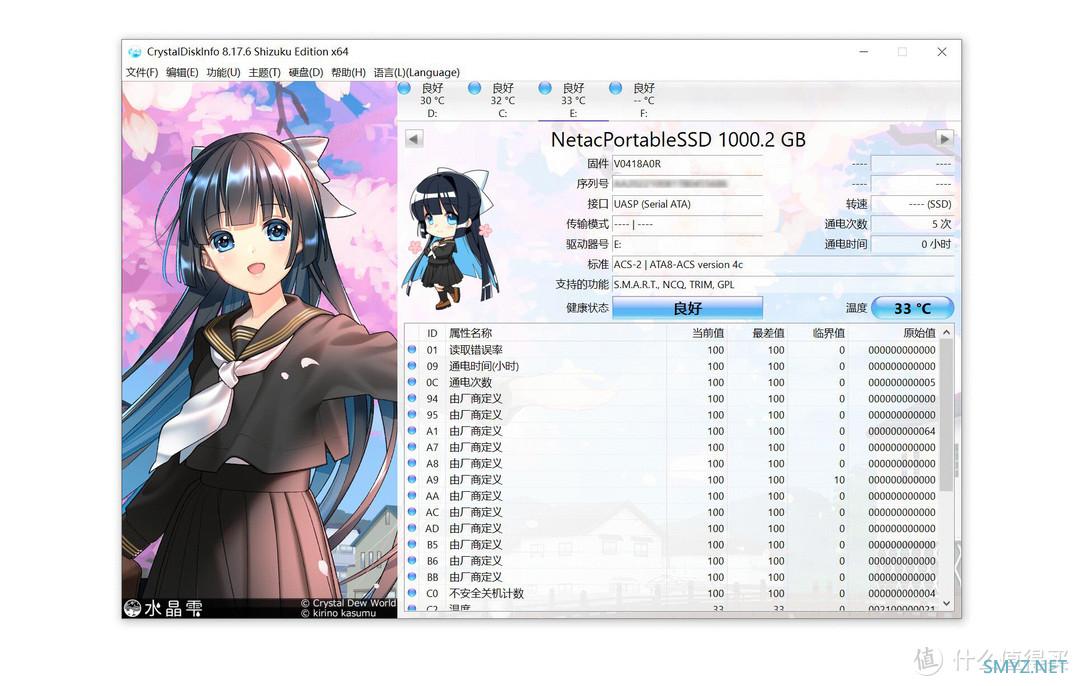Click the drive letter field E:
1080x686 pixels.
[x=687, y=244]
